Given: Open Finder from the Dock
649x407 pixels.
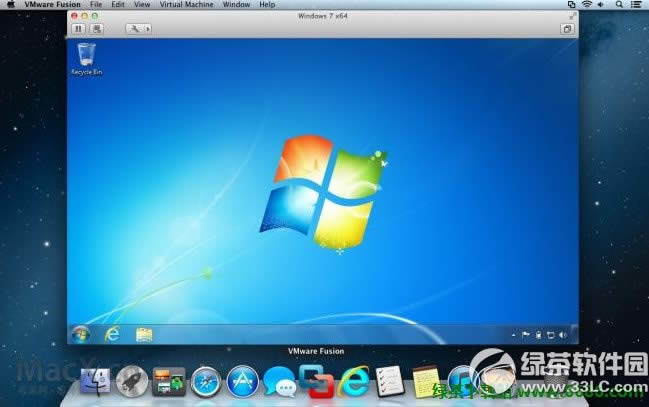Looking at the screenshot, I should point(95,381).
